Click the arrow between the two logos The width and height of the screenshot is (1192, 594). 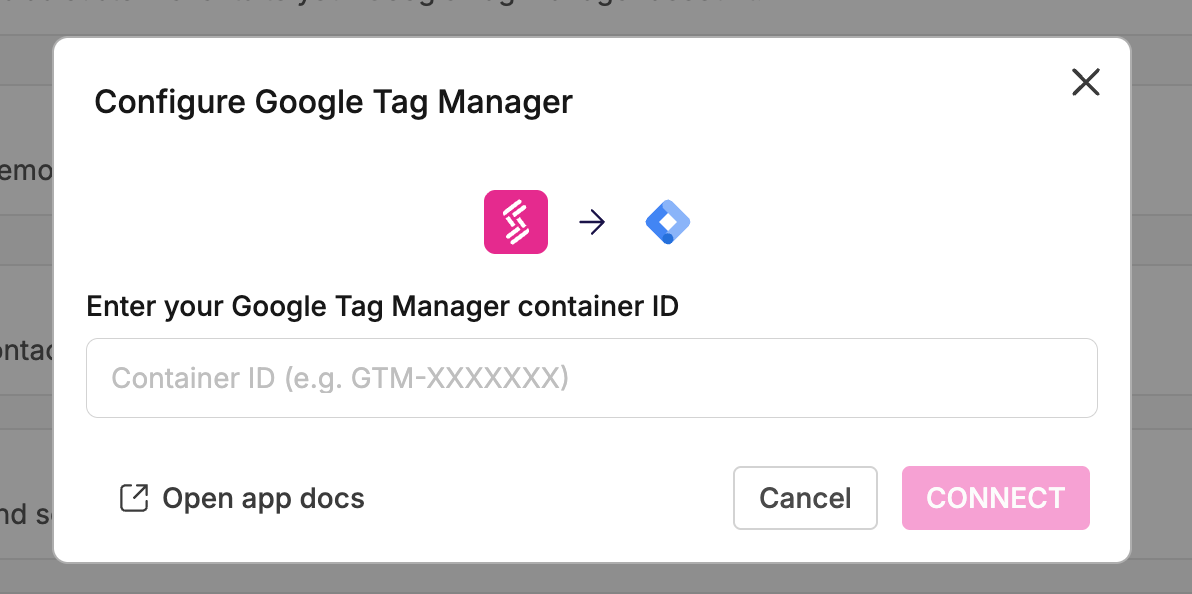(x=592, y=222)
